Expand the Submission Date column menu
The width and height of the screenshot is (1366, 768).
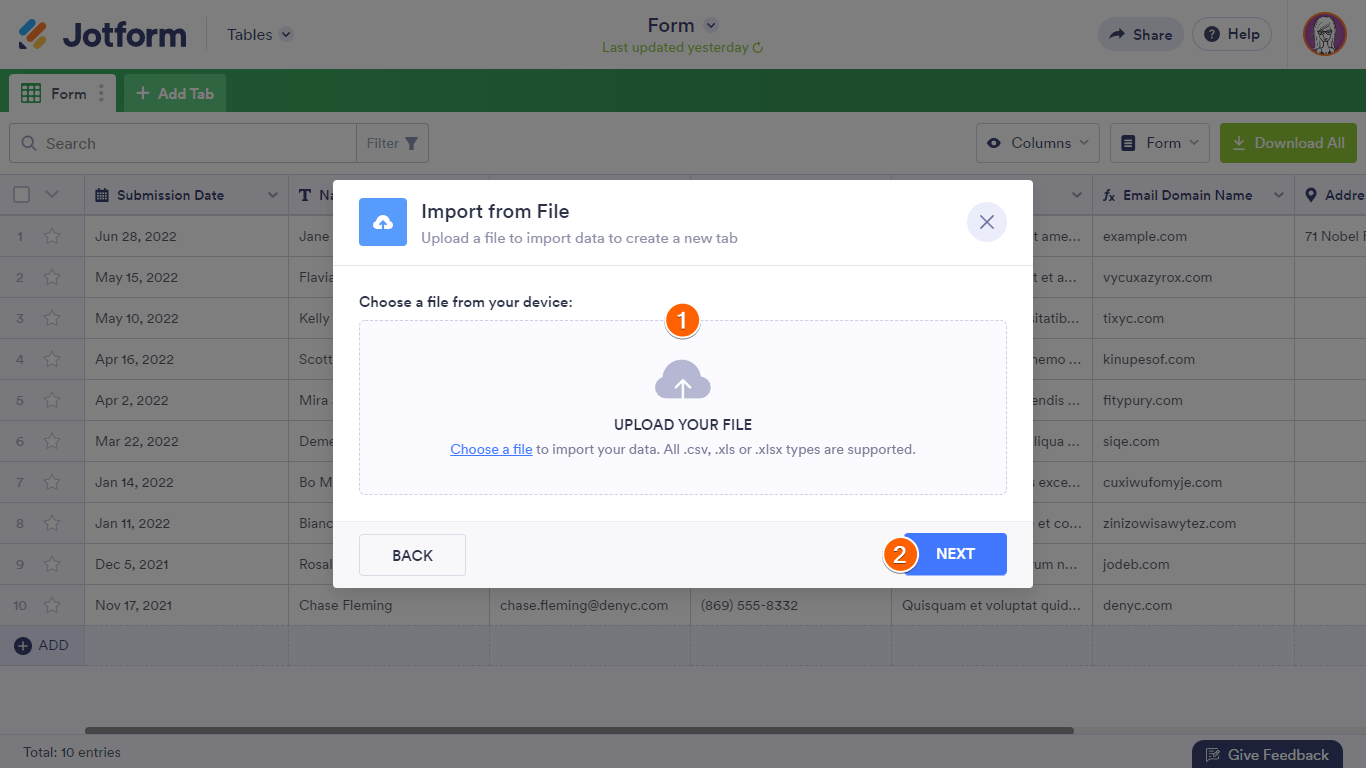click(272, 195)
